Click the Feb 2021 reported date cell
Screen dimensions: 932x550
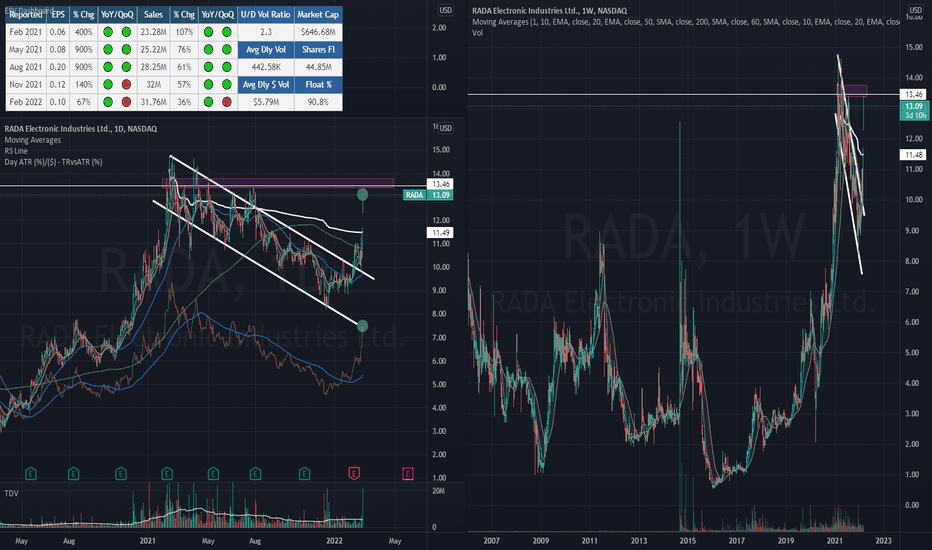(26, 32)
